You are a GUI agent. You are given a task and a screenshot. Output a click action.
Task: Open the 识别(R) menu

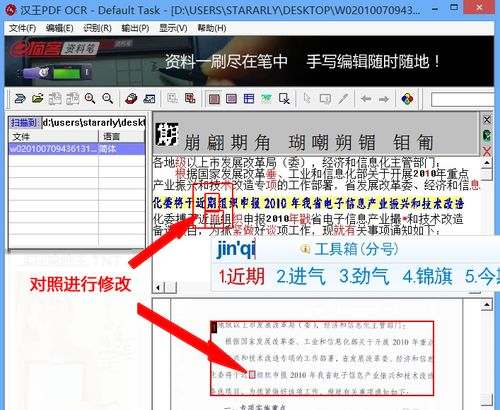[x=97, y=28]
